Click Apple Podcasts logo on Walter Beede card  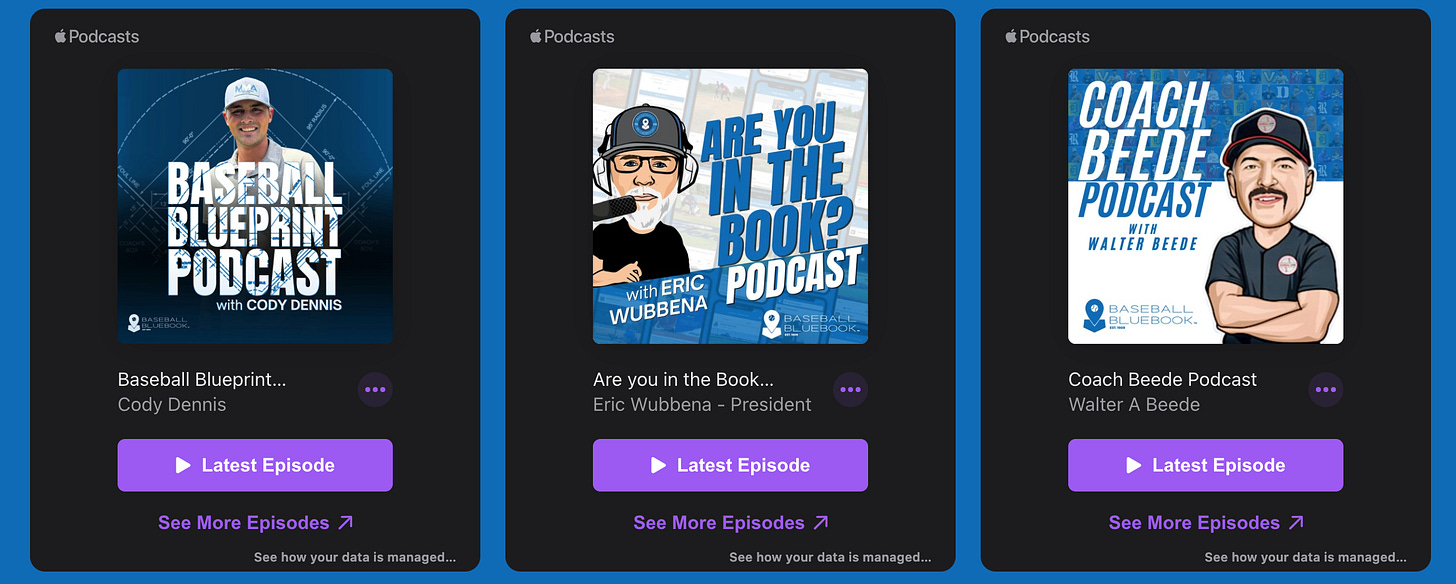[x=1047, y=36]
